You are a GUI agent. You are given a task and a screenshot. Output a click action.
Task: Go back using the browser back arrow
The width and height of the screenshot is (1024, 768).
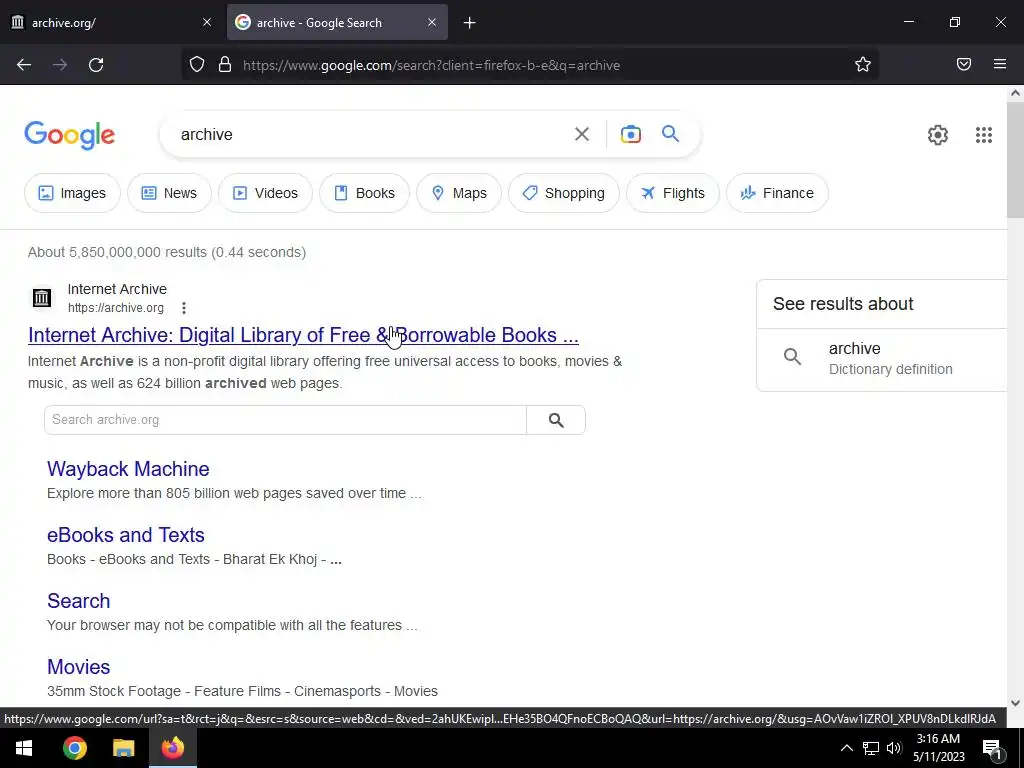pos(24,65)
